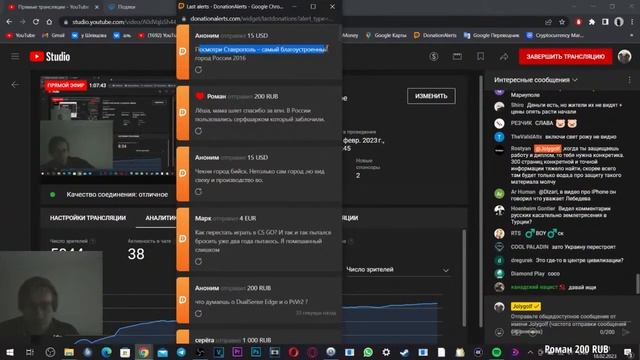
Task: Open the DonationAlerts bookmark
Action: coord(435,36)
